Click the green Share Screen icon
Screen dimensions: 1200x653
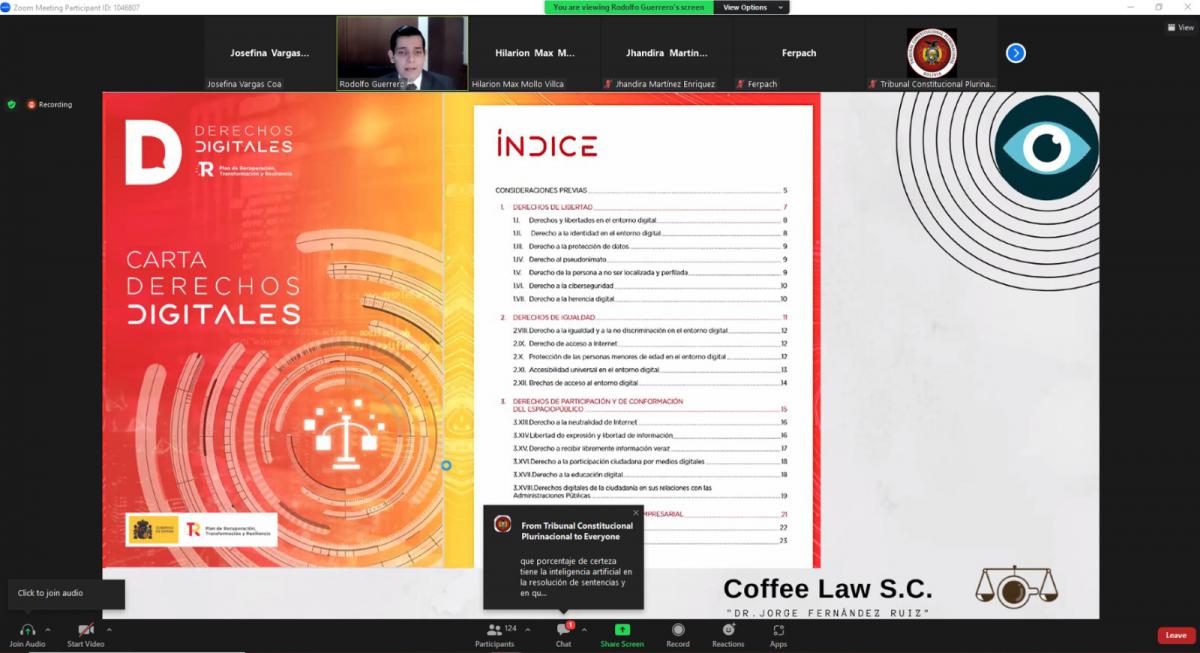click(x=622, y=630)
